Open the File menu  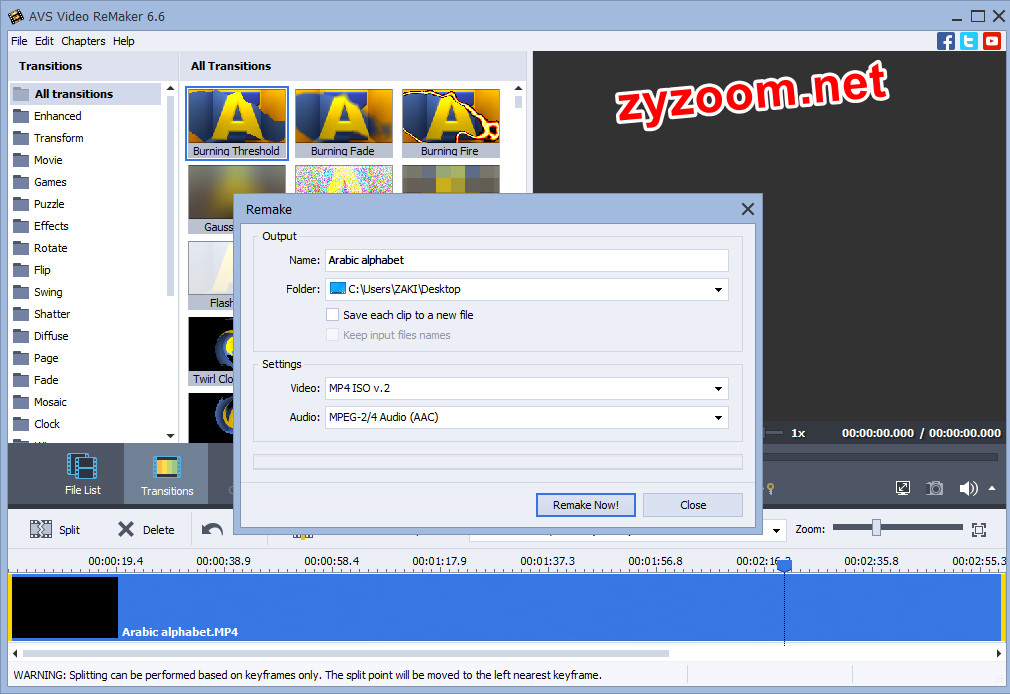point(19,41)
